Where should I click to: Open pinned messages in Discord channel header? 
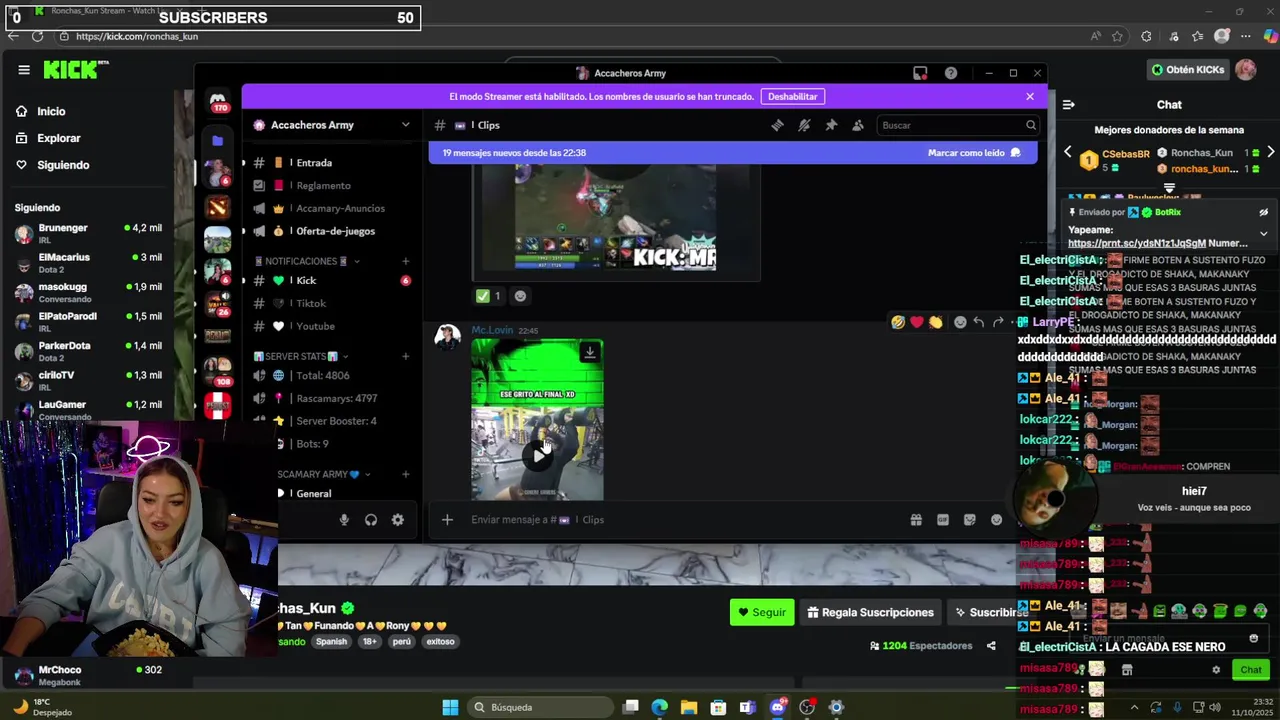(x=831, y=125)
